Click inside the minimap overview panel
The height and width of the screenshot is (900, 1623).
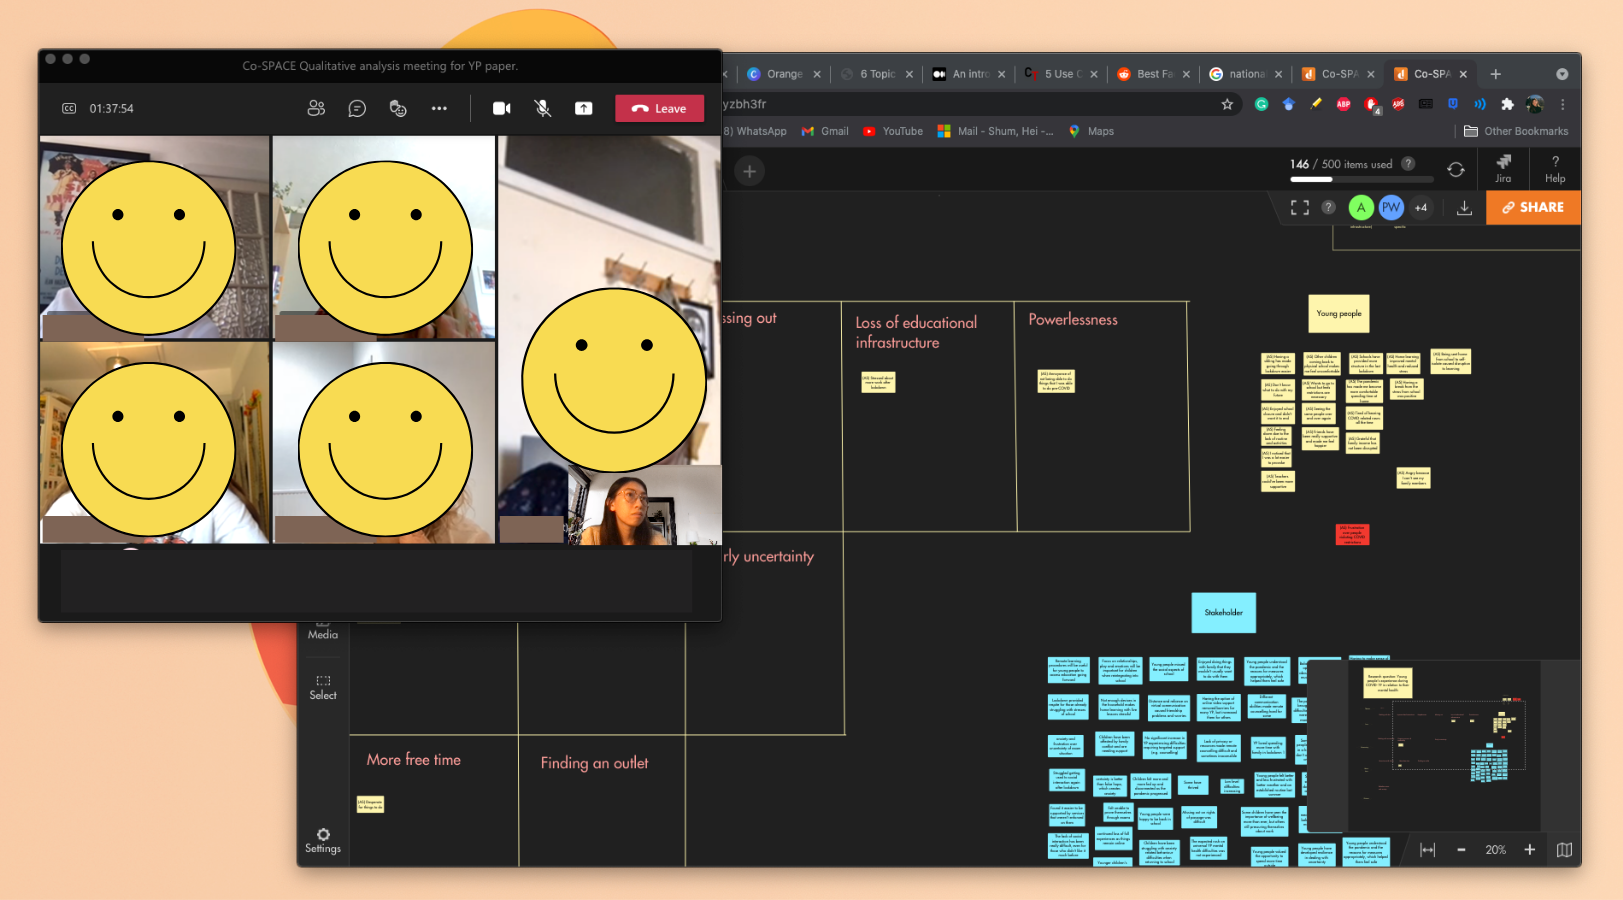1442,745
